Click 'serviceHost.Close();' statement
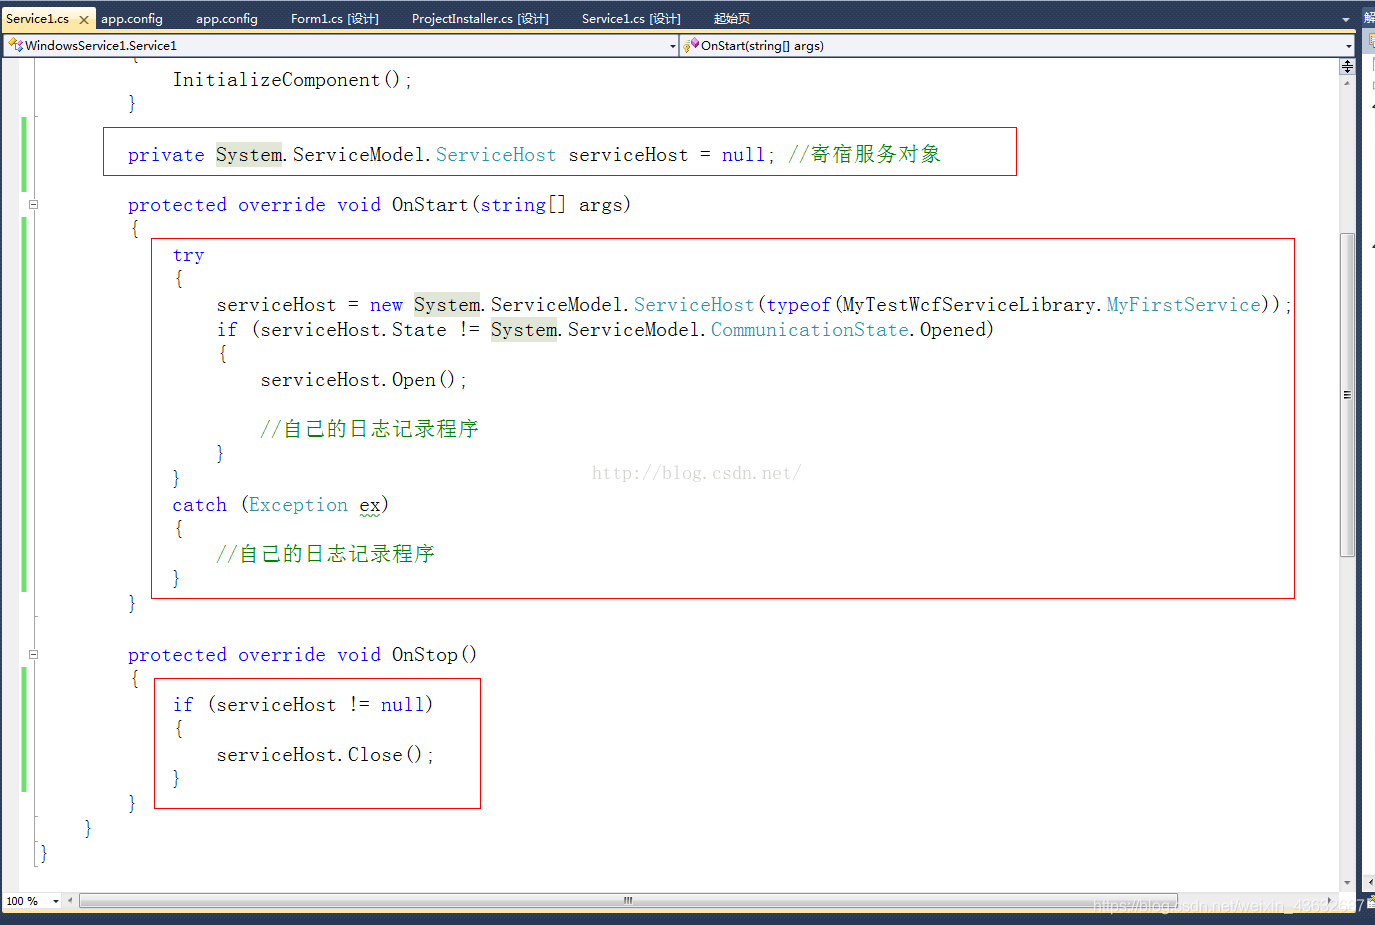The width and height of the screenshot is (1375, 925). [x=326, y=755]
